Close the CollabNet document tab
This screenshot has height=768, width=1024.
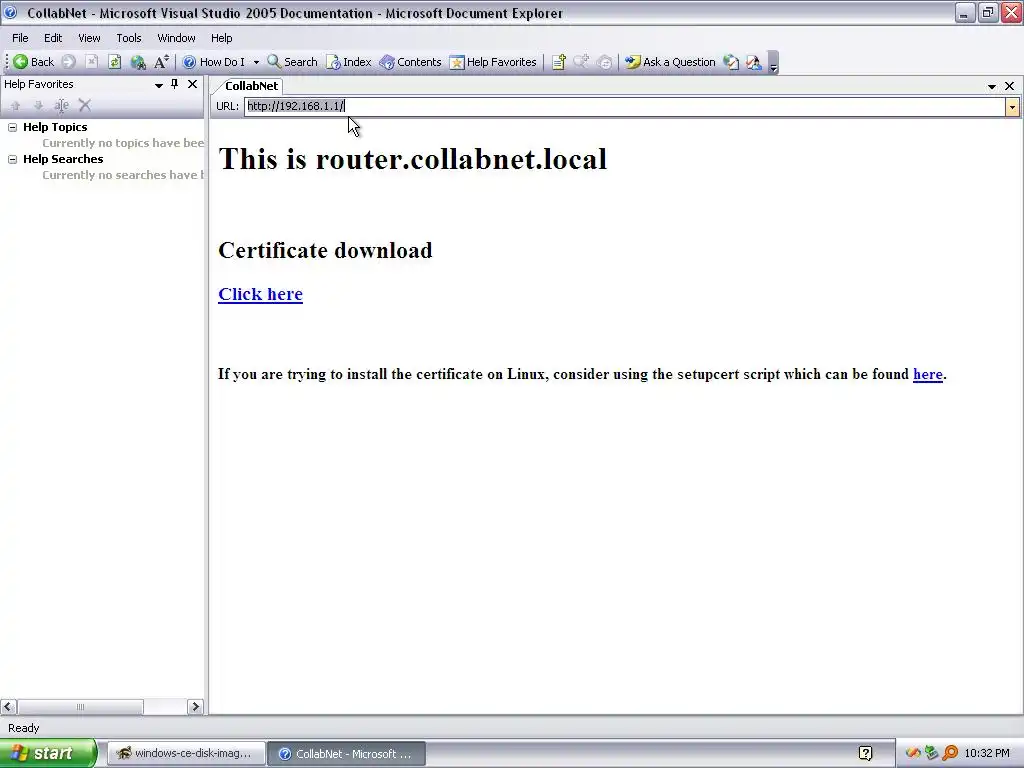pos(1010,86)
